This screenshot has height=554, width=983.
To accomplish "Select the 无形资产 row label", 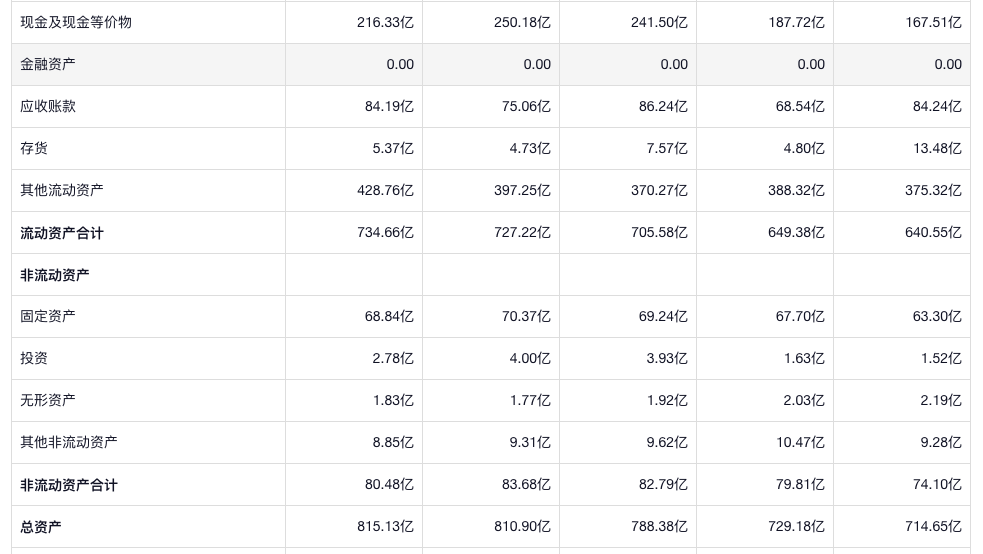I will point(48,400).
